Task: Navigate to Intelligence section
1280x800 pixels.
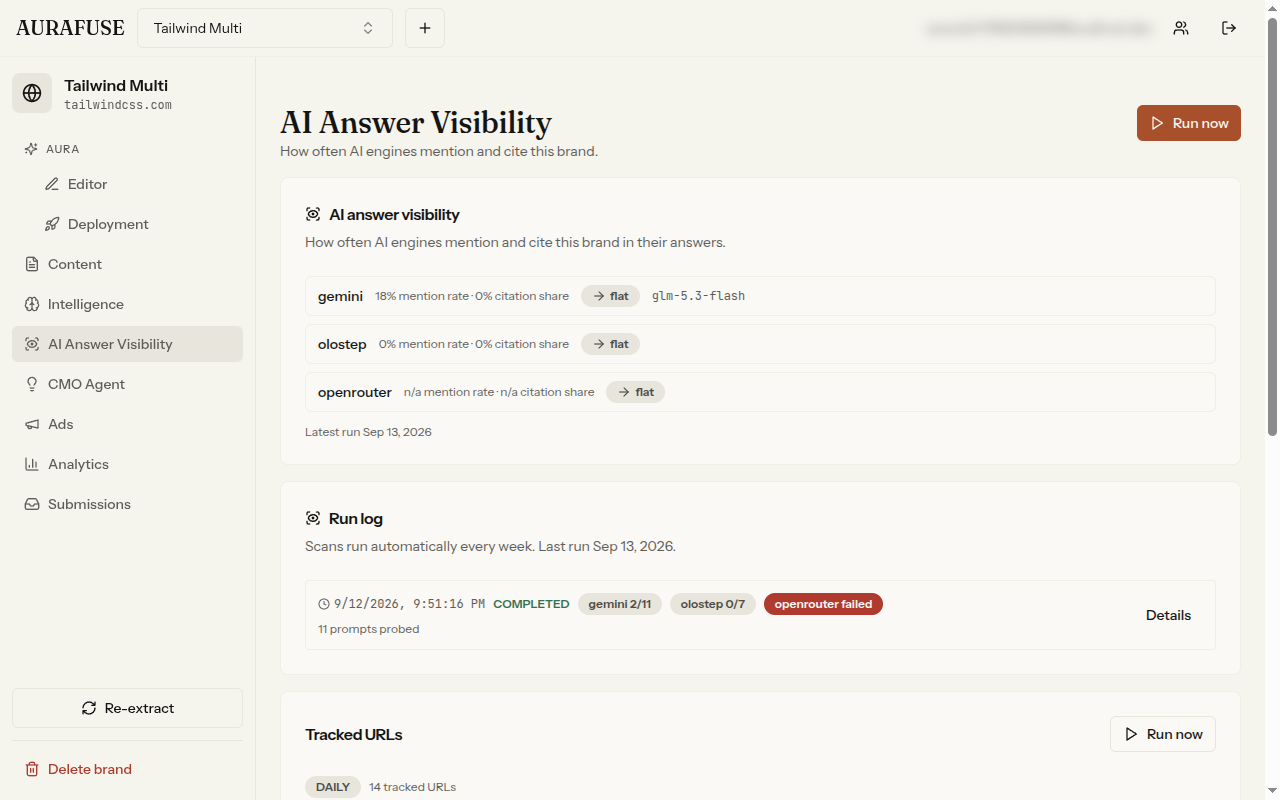Action: coord(127,304)
